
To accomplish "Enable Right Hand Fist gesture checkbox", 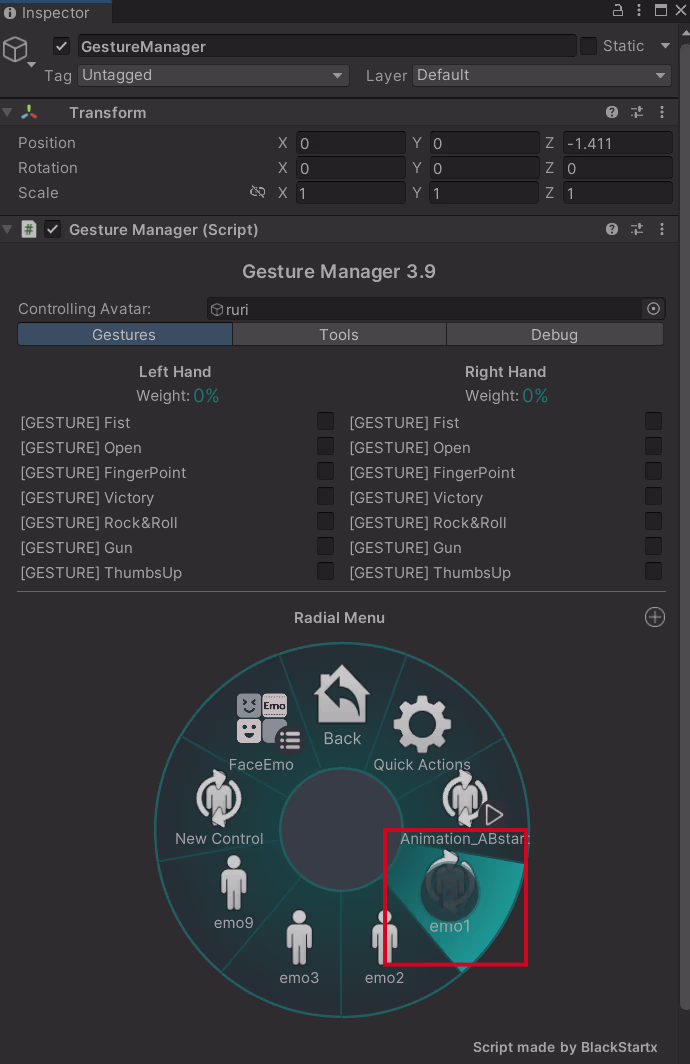I will [653, 421].
